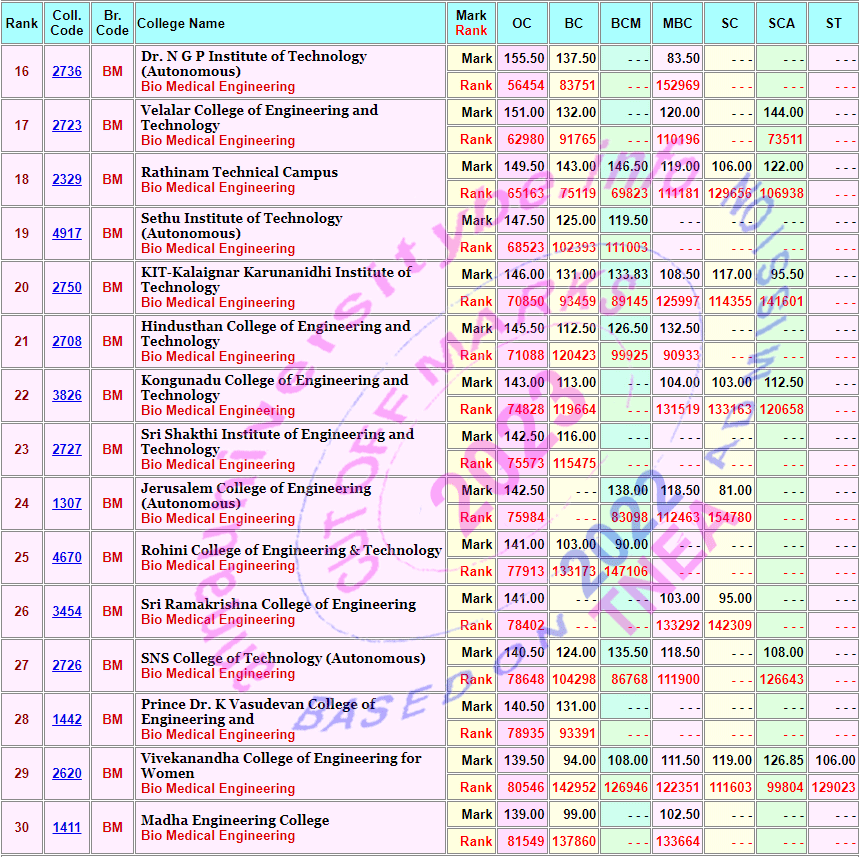Open college code 2736 link
The height and width of the screenshot is (857, 859).
point(67,72)
